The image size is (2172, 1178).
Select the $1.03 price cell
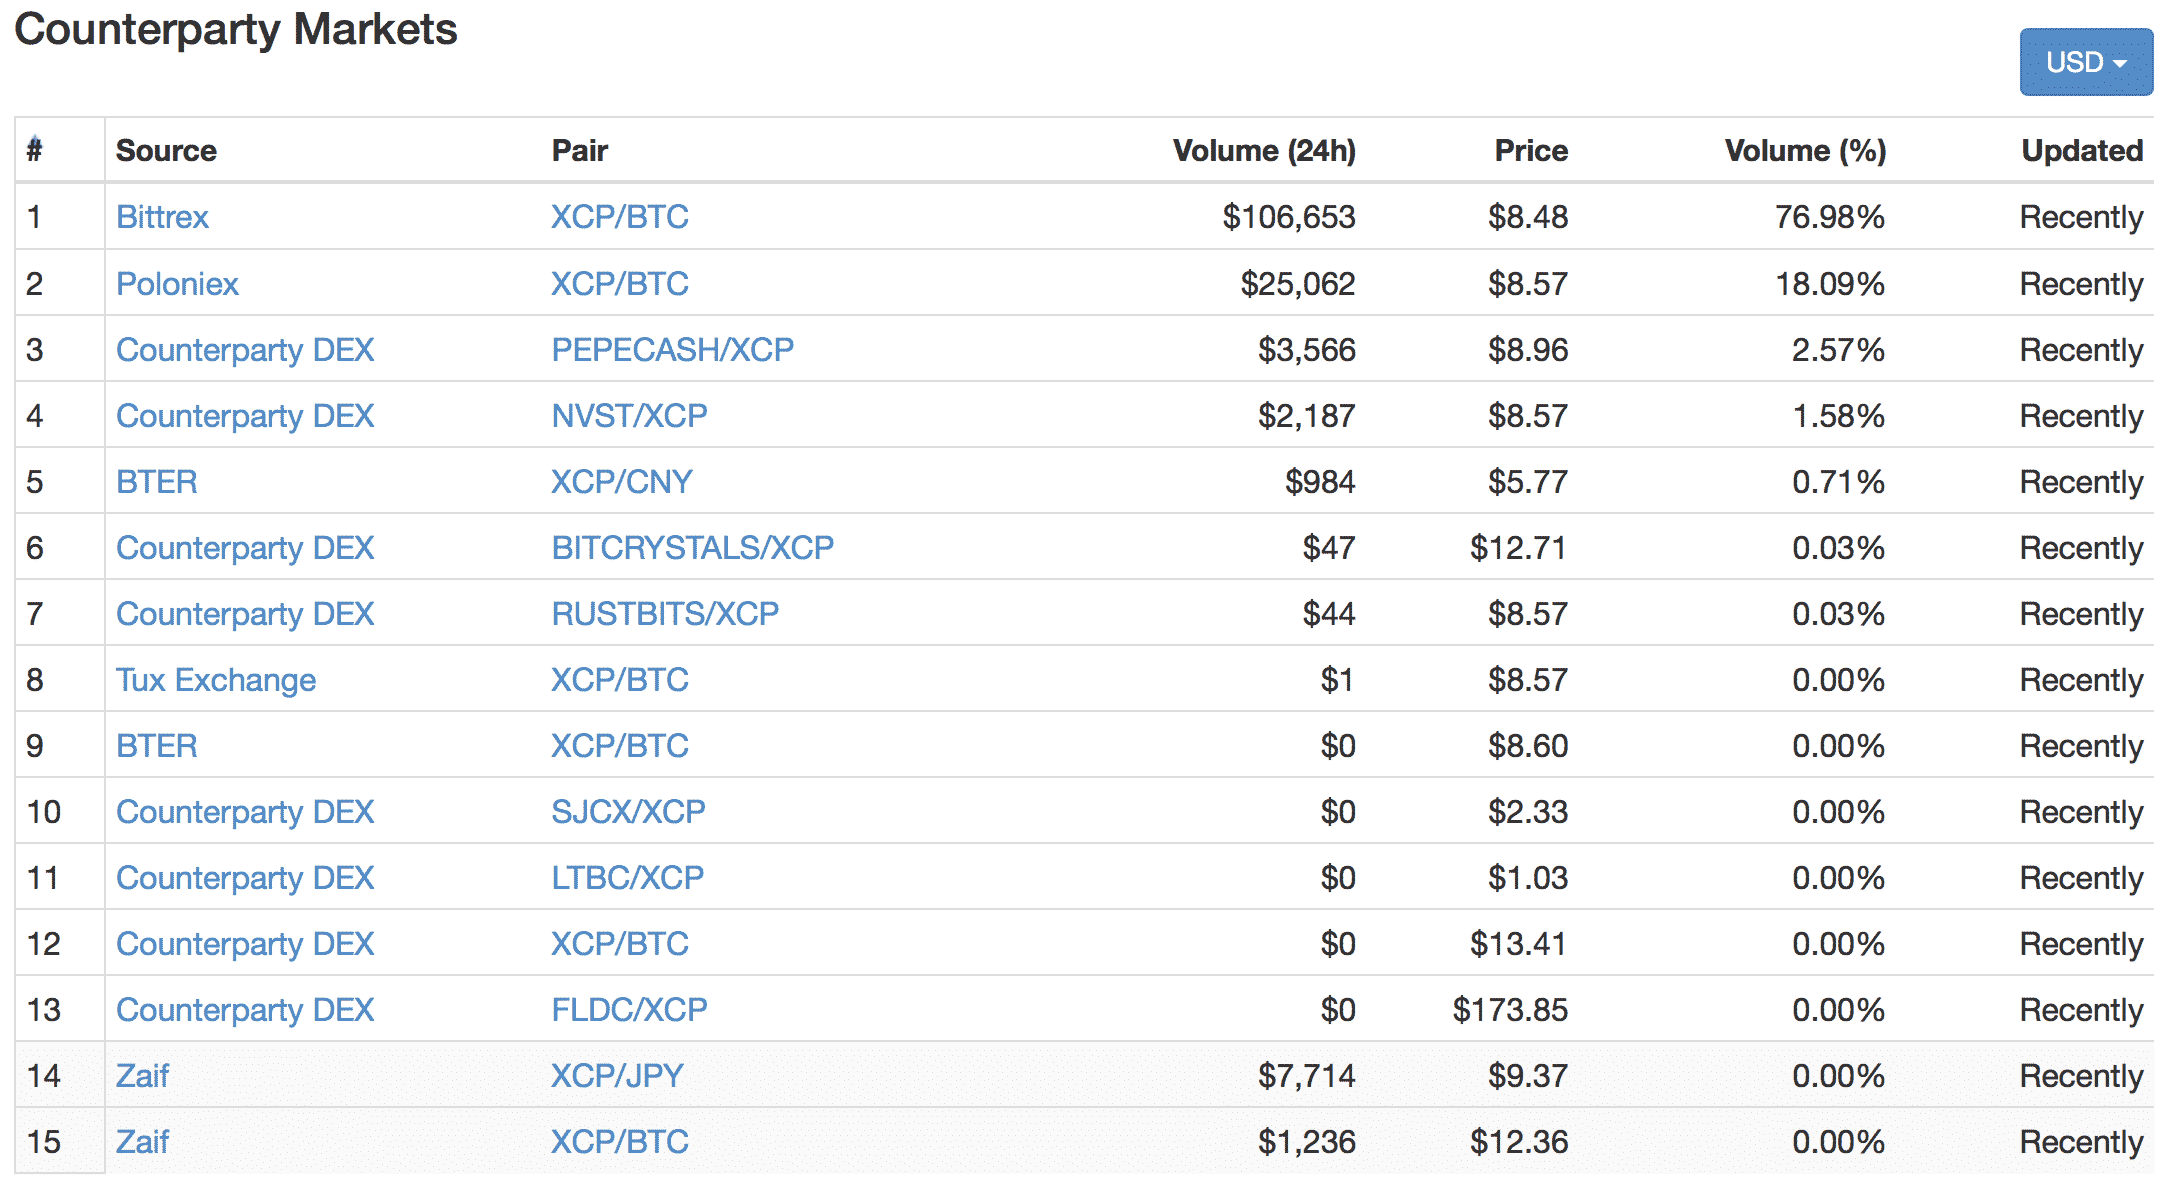pos(1528,878)
